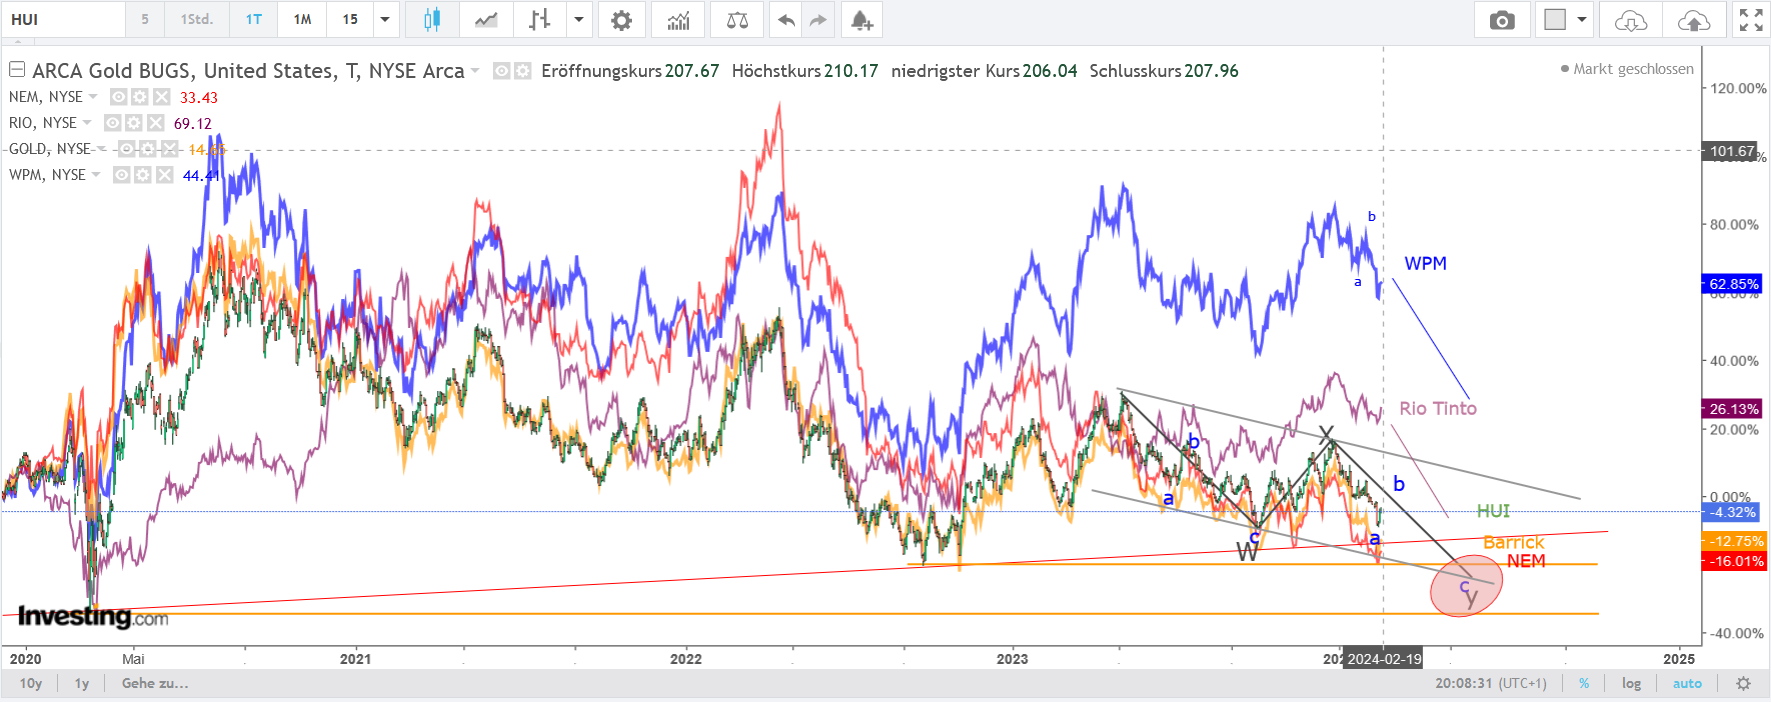
Task: Open chart settings gear
Action: 621,20
